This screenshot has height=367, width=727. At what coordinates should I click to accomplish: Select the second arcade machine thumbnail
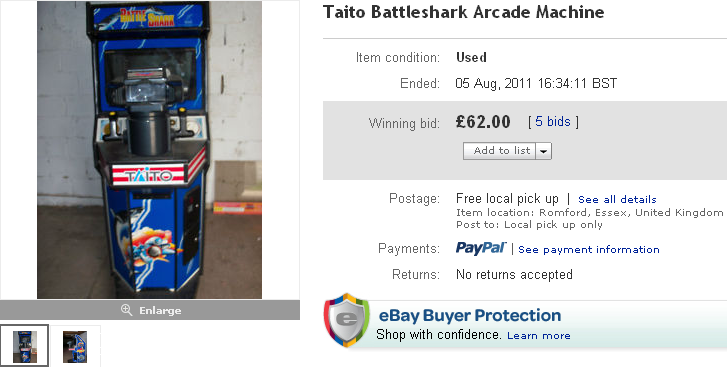(75, 347)
